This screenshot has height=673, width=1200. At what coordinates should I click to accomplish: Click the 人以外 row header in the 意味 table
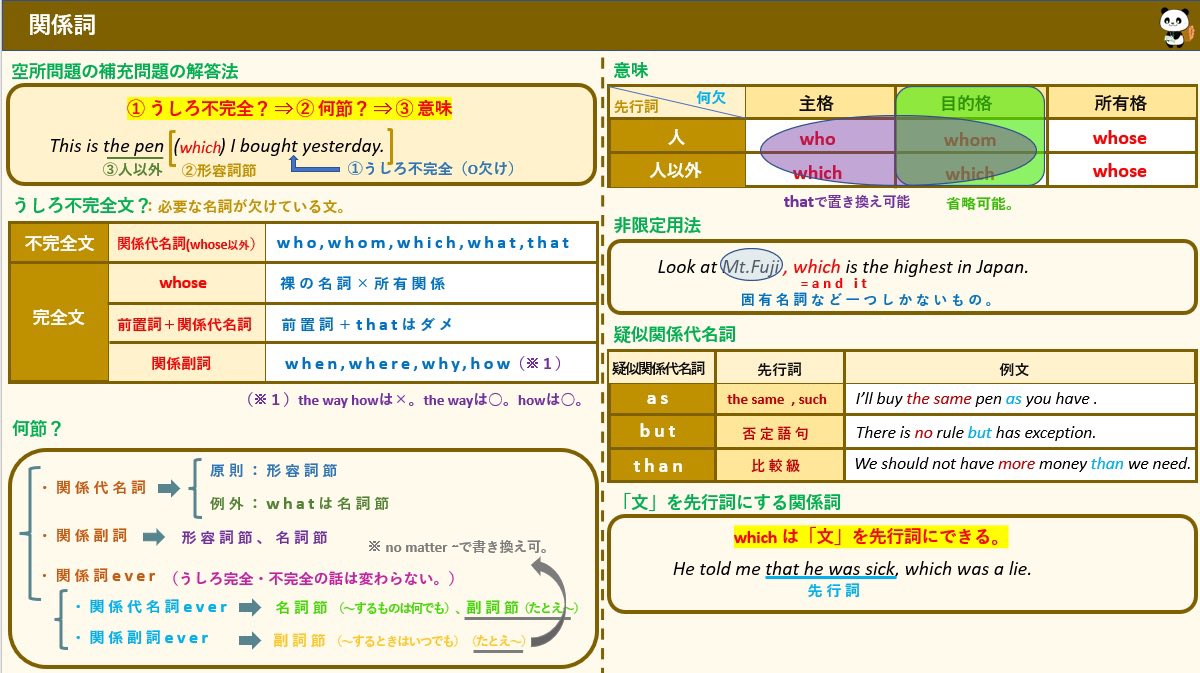tap(677, 170)
